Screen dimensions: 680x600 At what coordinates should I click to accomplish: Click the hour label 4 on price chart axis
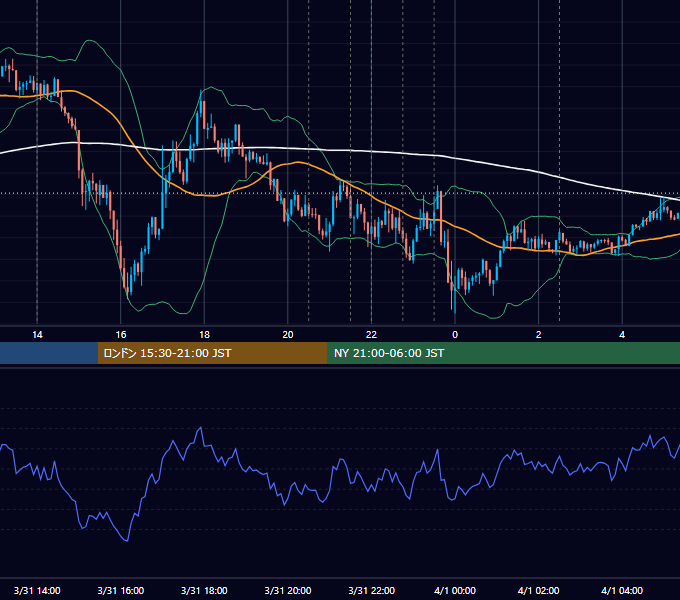tap(622, 335)
